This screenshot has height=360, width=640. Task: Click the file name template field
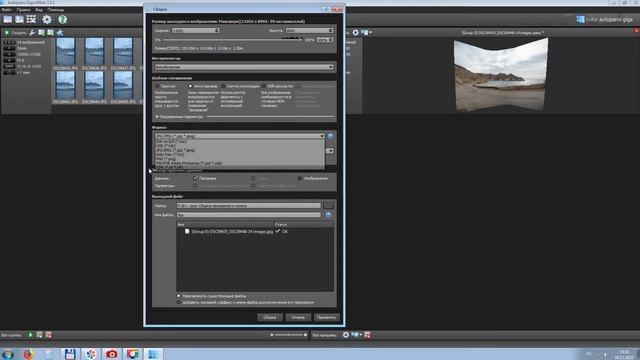(249, 215)
